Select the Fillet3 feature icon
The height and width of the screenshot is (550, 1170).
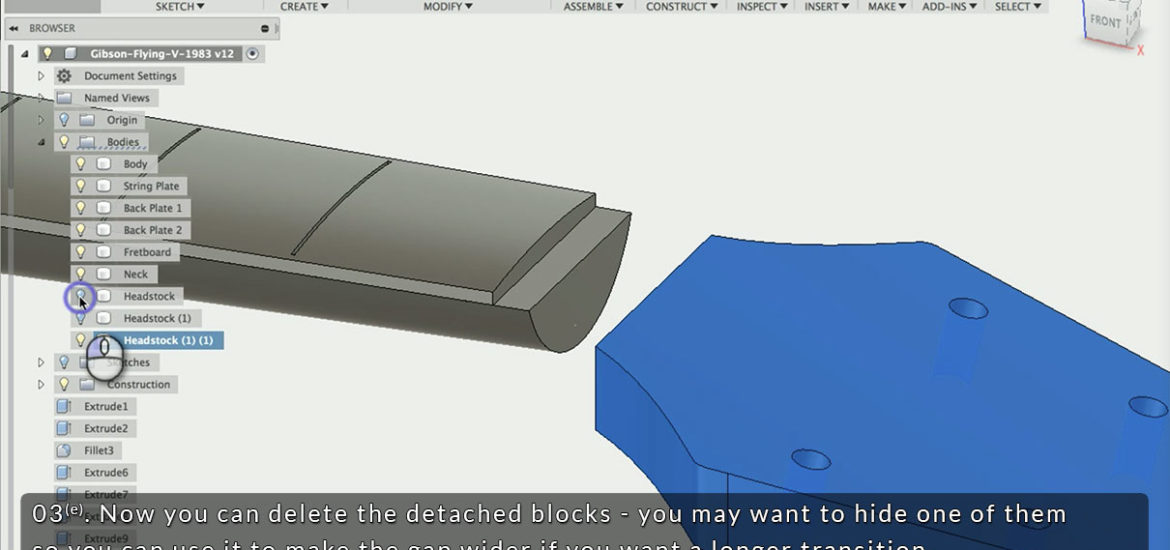tap(65, 450)
